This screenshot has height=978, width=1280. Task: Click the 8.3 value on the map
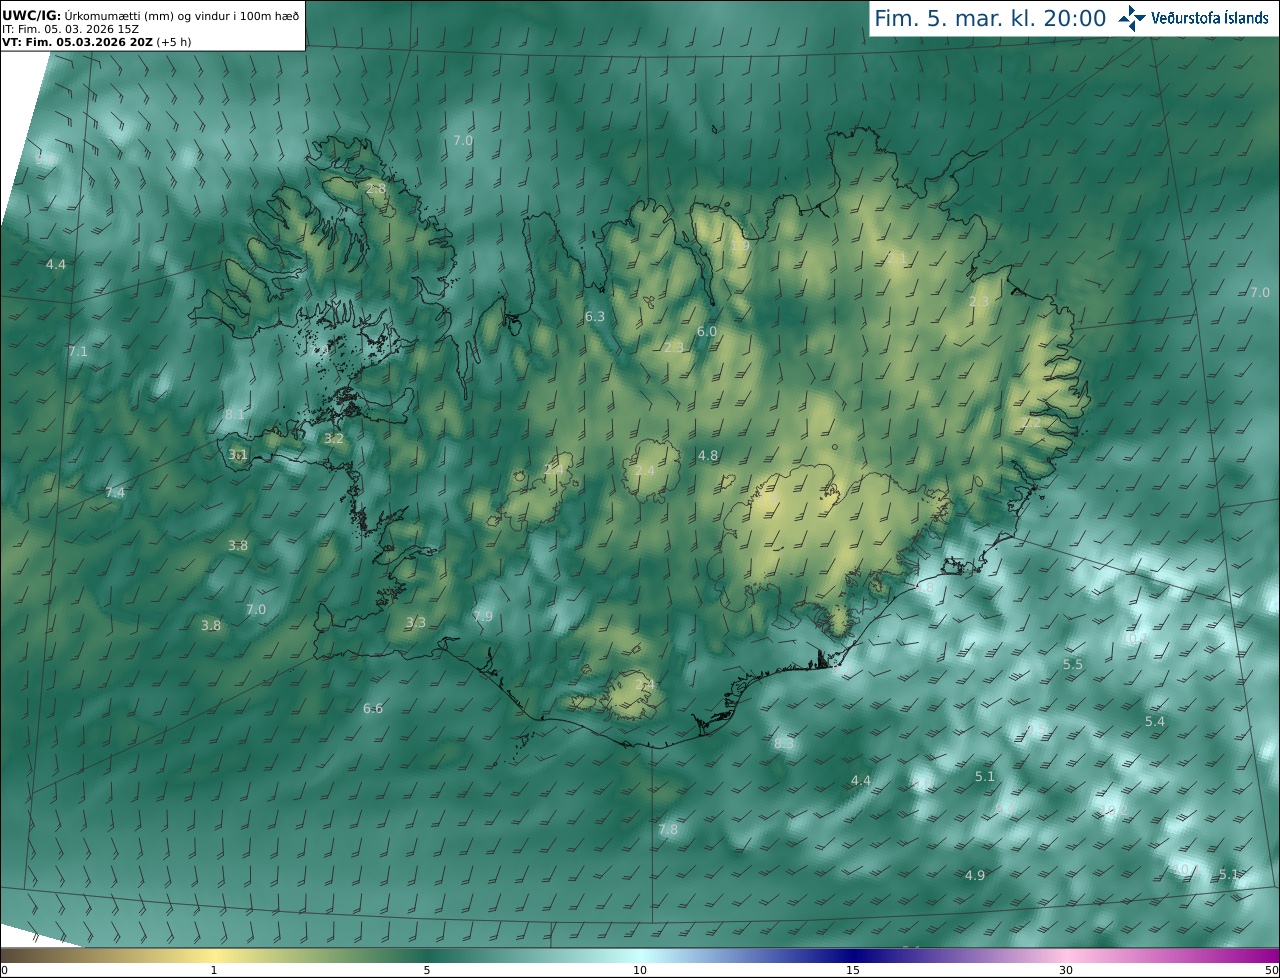tap(784, 744)
